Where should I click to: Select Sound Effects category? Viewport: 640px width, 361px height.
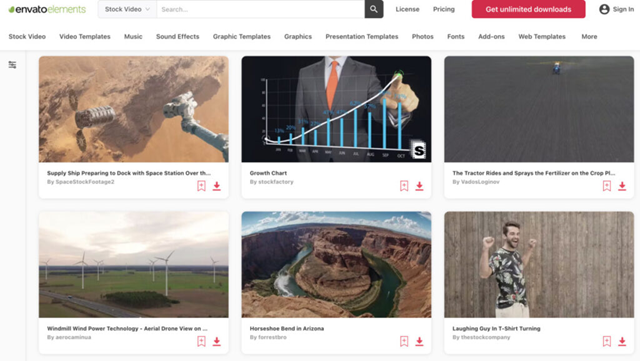178,36
